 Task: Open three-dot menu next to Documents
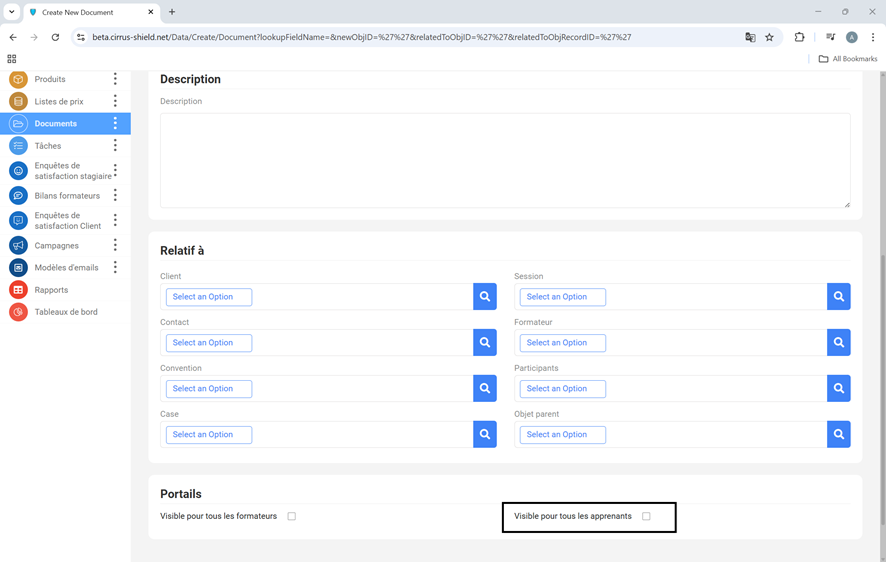click(x=115, y=124)
